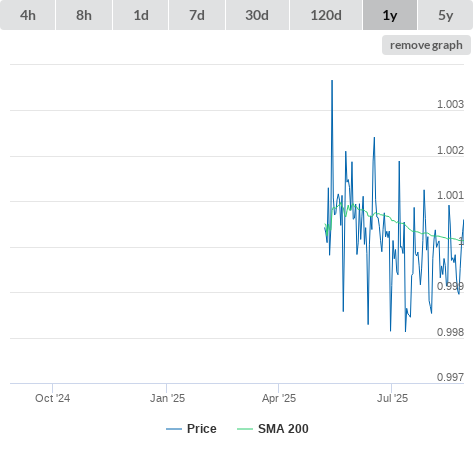Click the Jan '25 x-axis label
Screen dimensions: 474x455
pos(167,398)
